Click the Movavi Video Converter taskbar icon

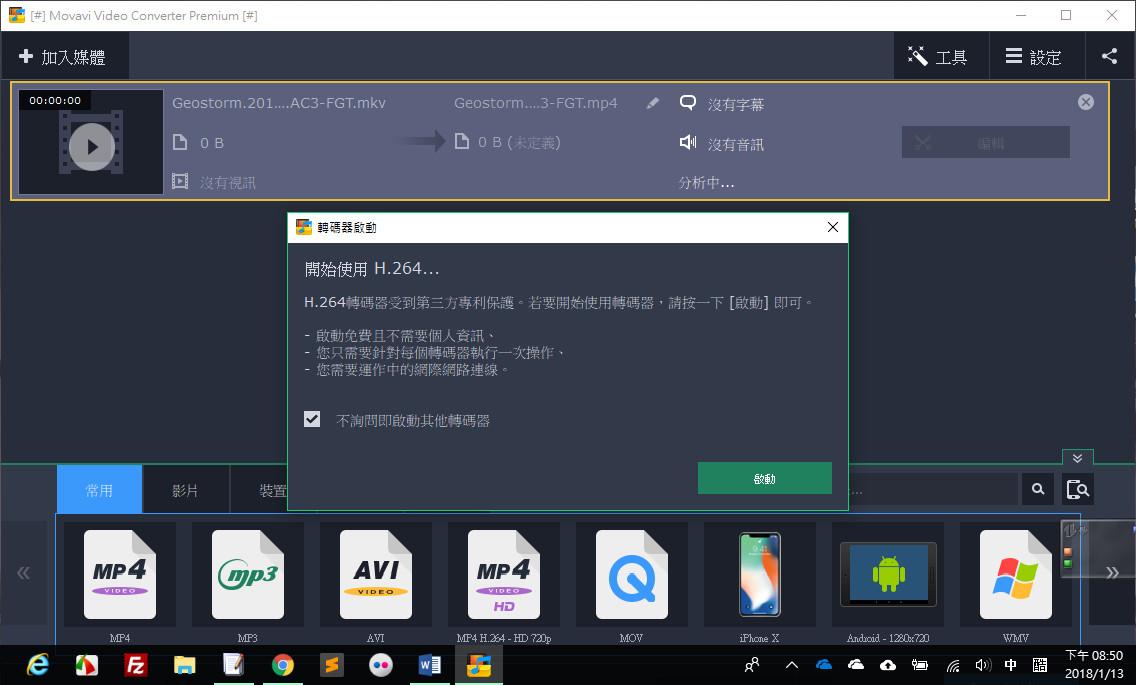click(x=479, y=665)
